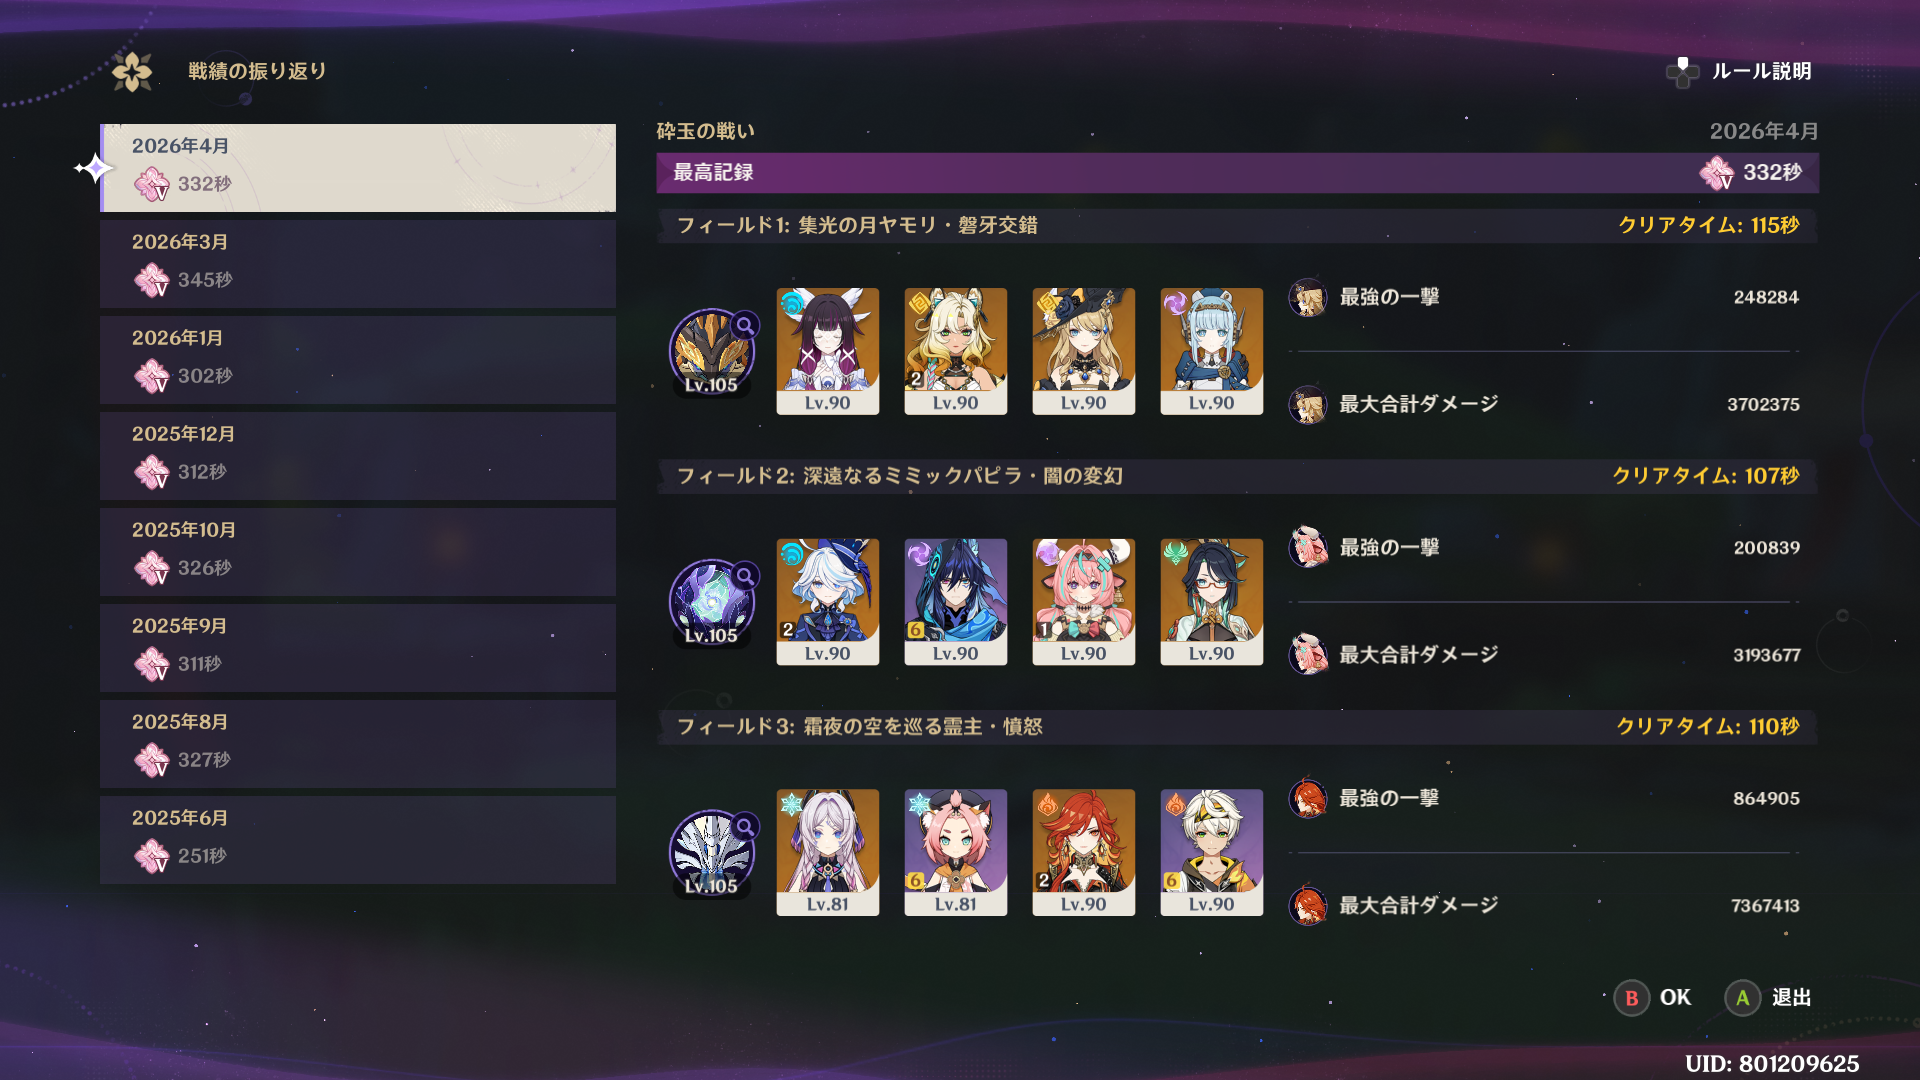This screenshot has height=1080, width=1920.
Task: Click the A 退出 exit button
Action: tap(1768, 997)
